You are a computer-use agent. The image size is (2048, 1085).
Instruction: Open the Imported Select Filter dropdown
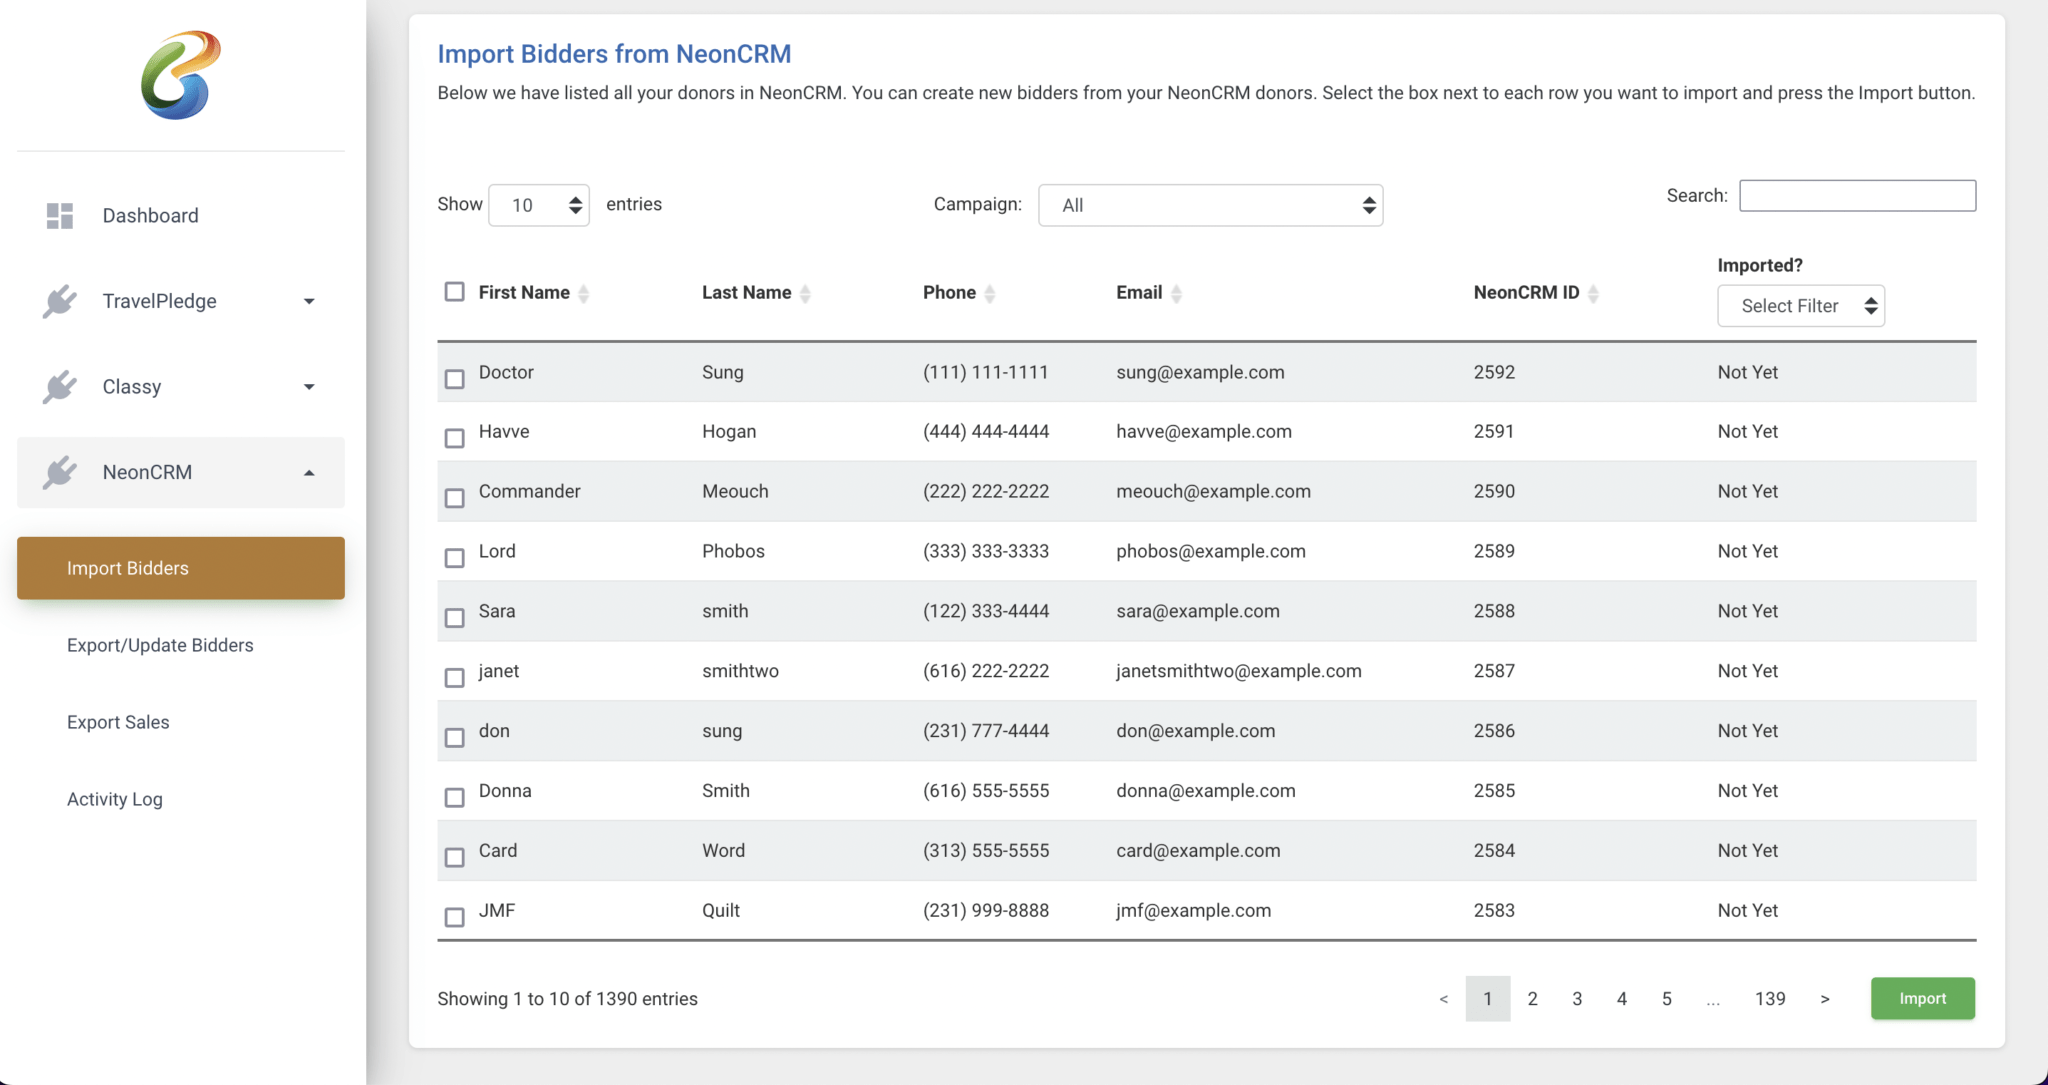point(1801,306)
